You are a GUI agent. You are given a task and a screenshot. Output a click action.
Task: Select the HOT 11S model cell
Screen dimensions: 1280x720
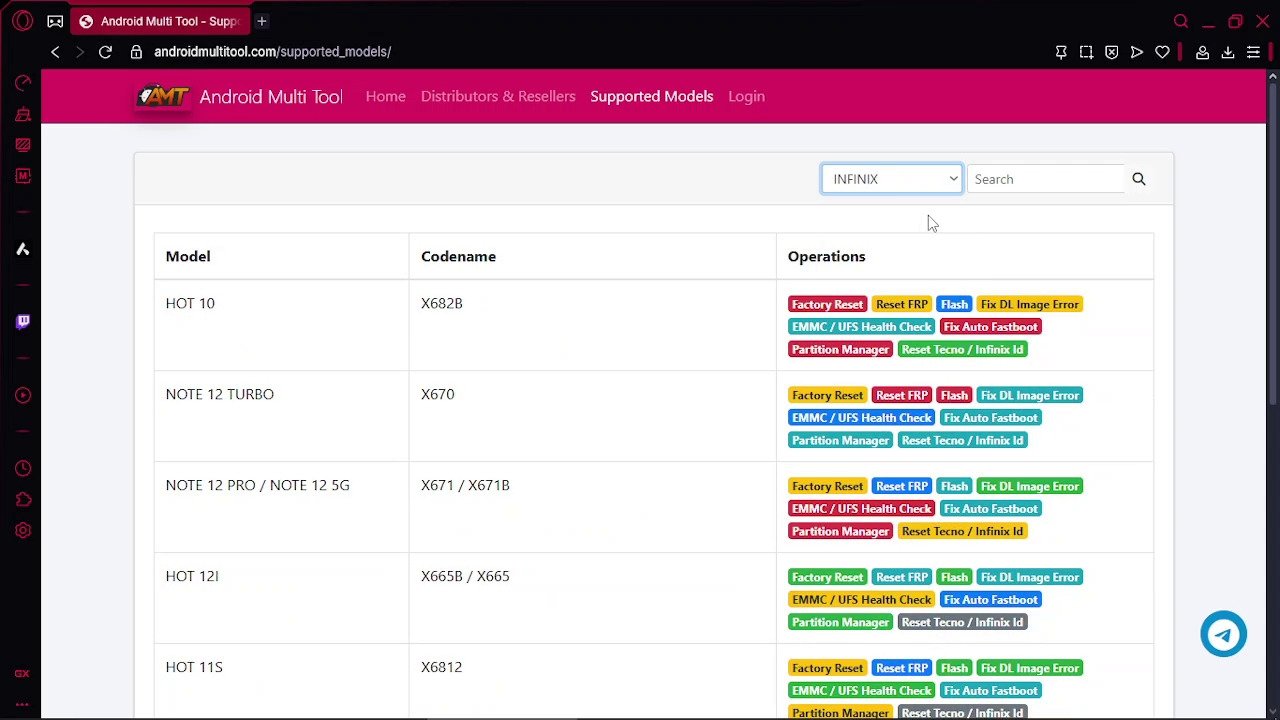281,681
